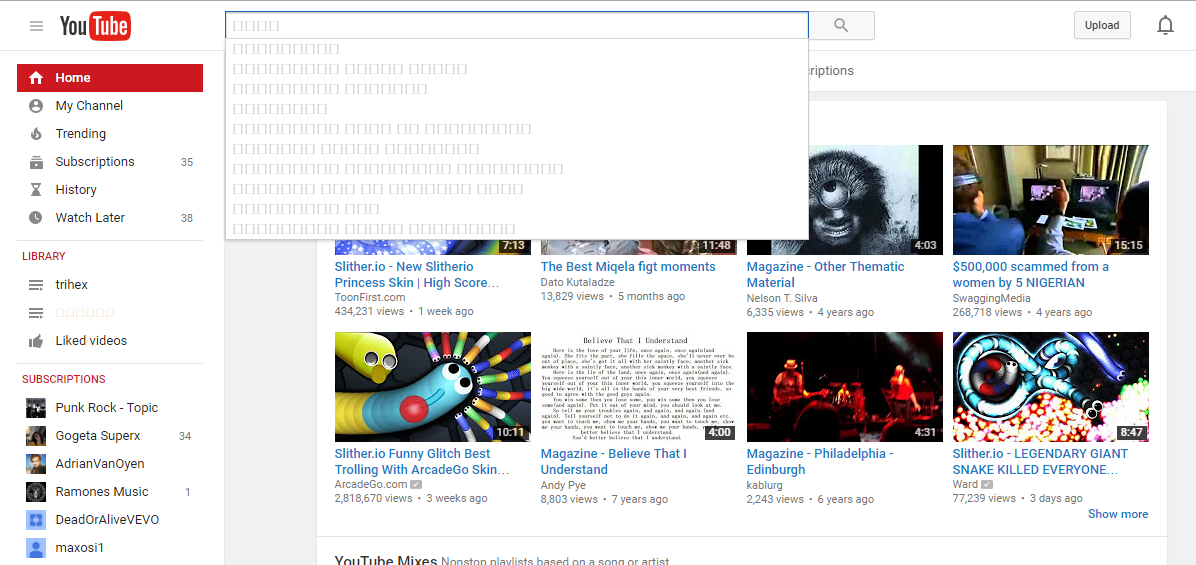Click the trihex playlist icon
The width and height of the screenshot is (1196, 565).
(x=36, y=284)
